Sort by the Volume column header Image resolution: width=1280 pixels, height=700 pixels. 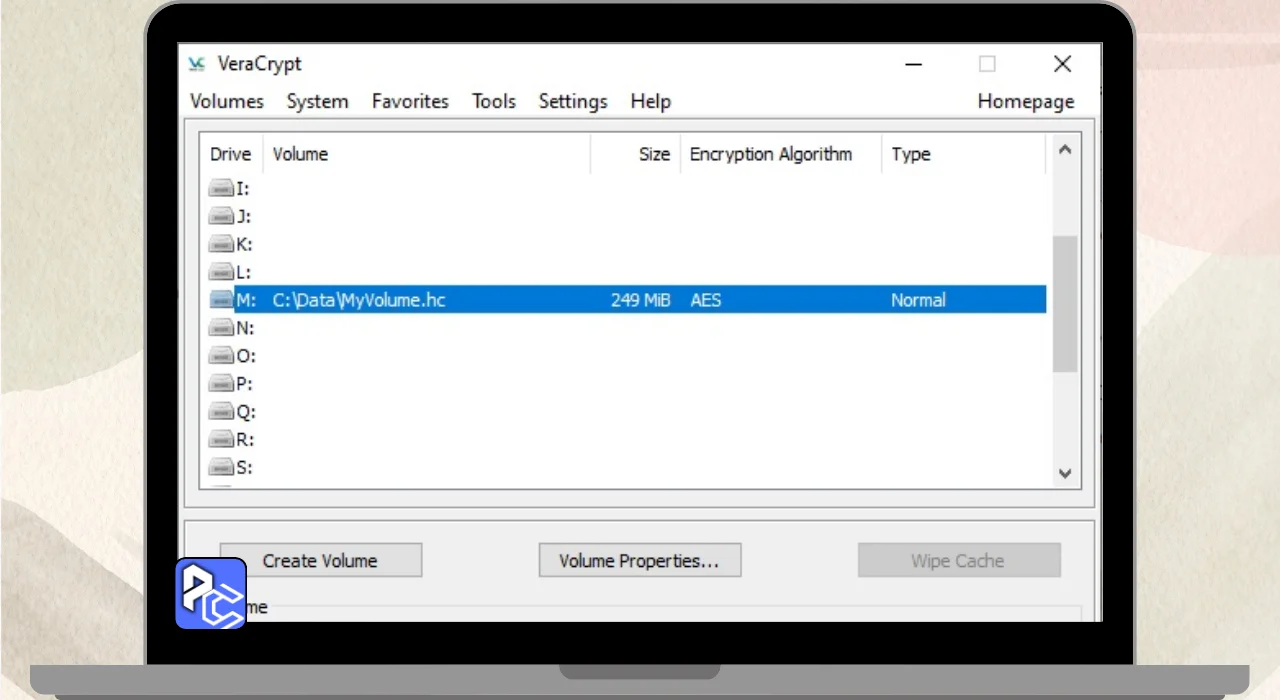(426, 154)
